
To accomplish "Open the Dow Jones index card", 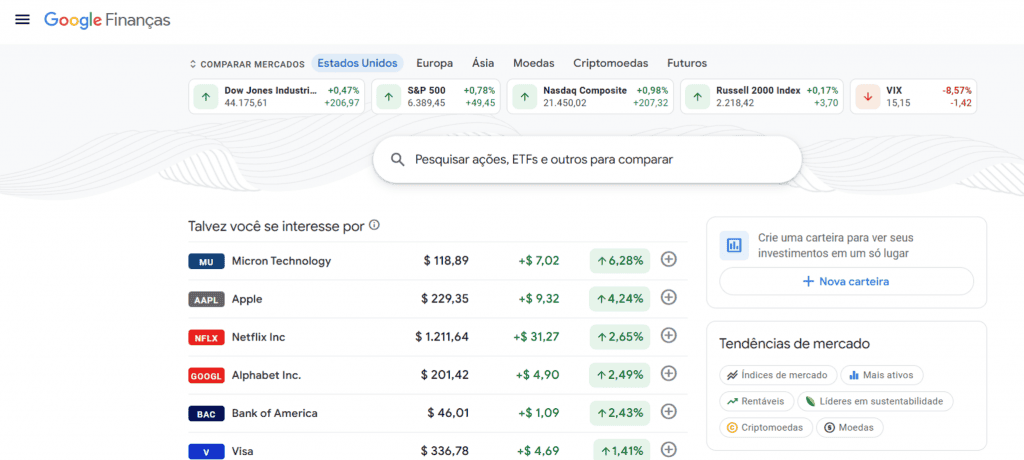I will [276, 96].
